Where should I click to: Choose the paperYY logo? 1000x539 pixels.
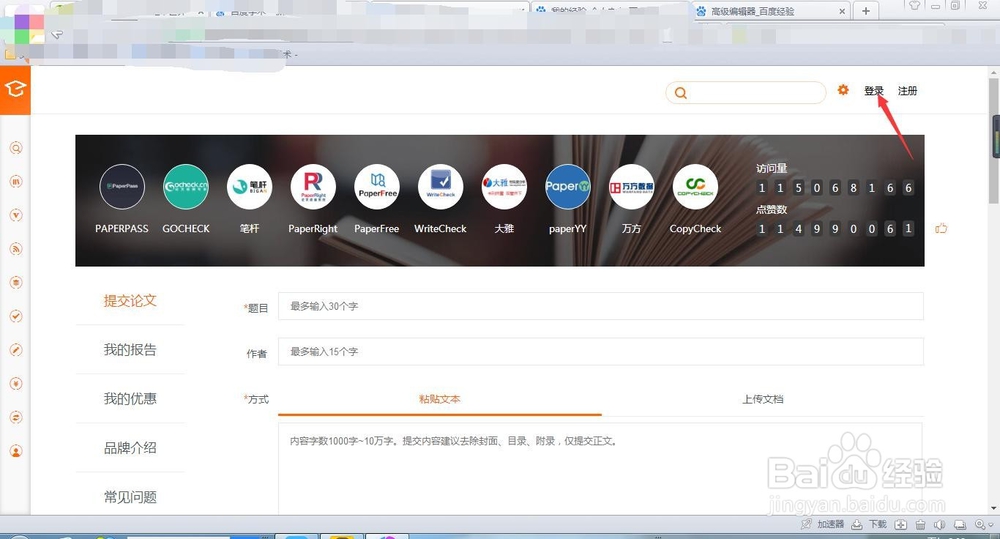tap(568, 187)
